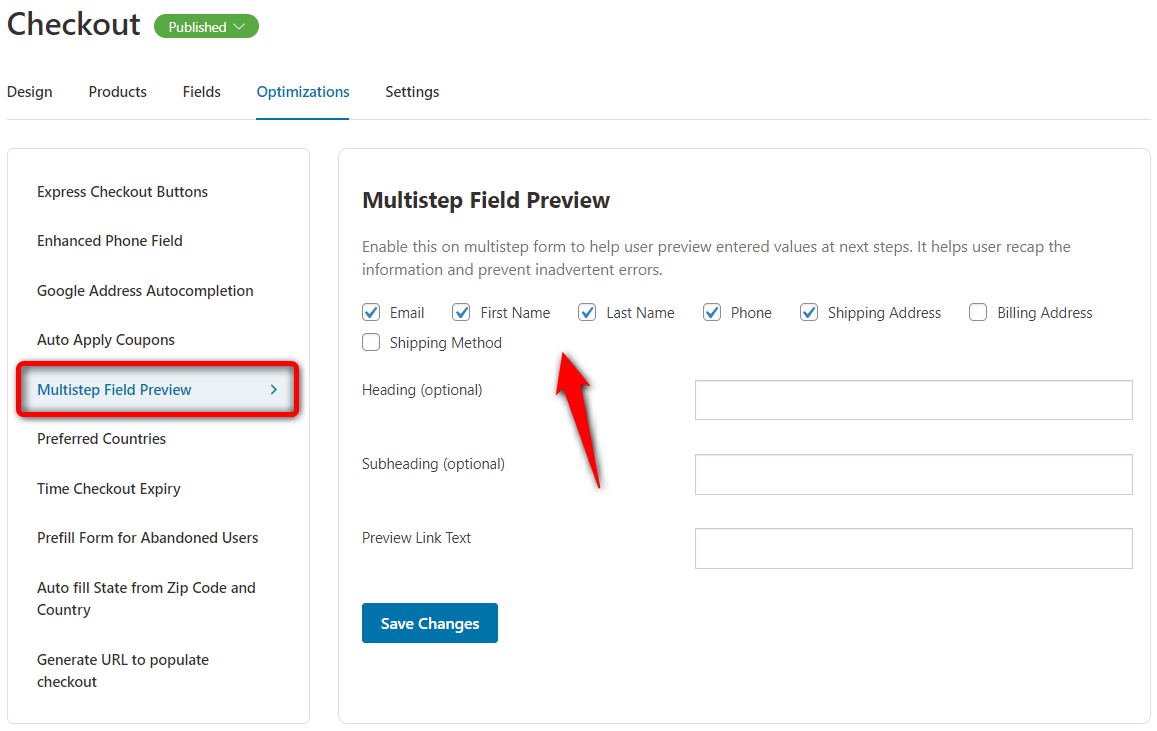1157x731 pixels.
Task: Disable the Last Name checkbox
Action: click(x=587, y=313)
